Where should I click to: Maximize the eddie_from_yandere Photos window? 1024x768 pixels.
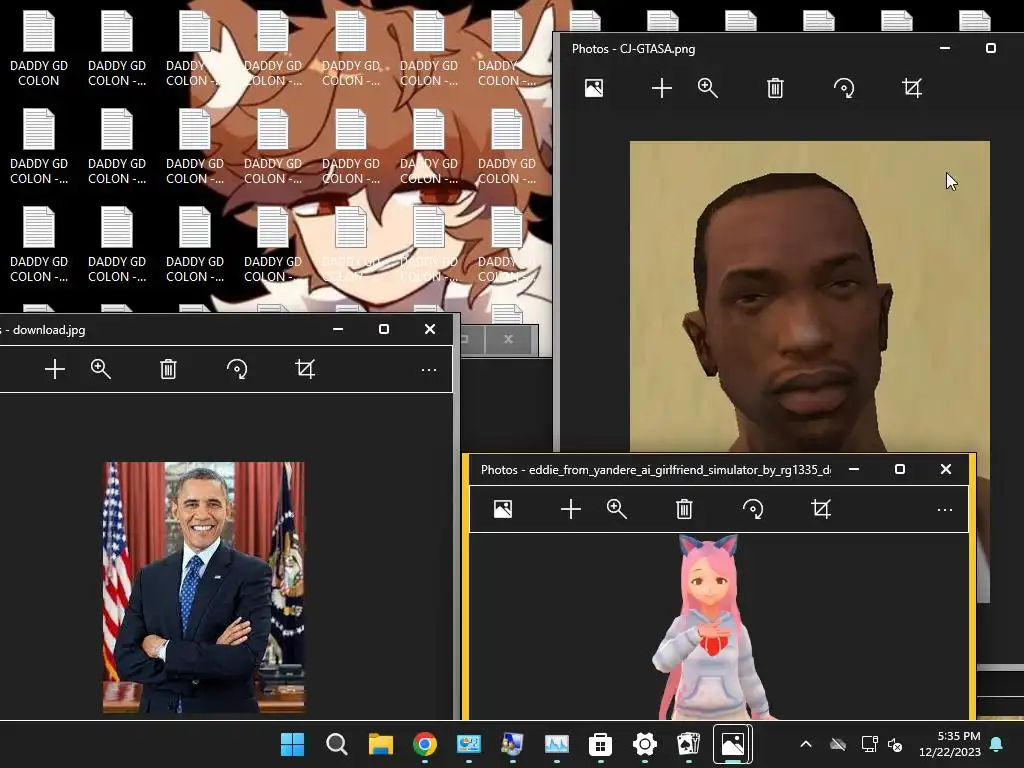[x=900, y=469]
